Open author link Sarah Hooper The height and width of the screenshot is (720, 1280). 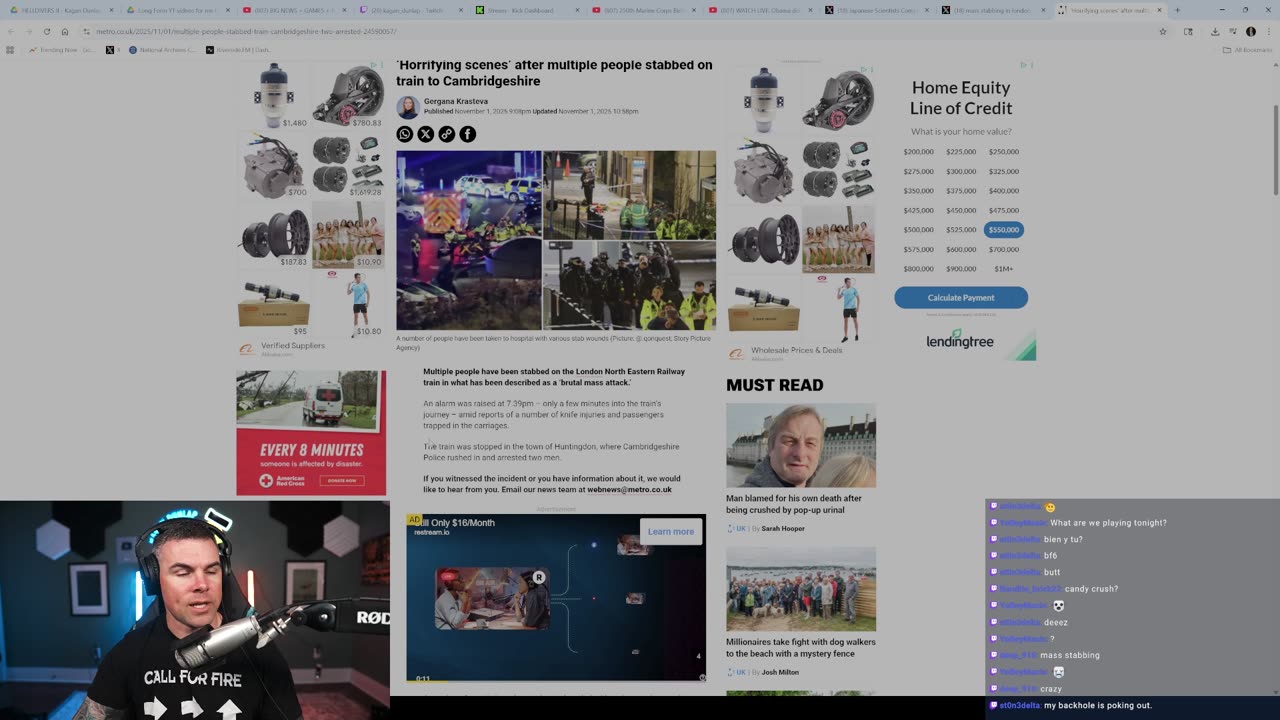(783, 528)
